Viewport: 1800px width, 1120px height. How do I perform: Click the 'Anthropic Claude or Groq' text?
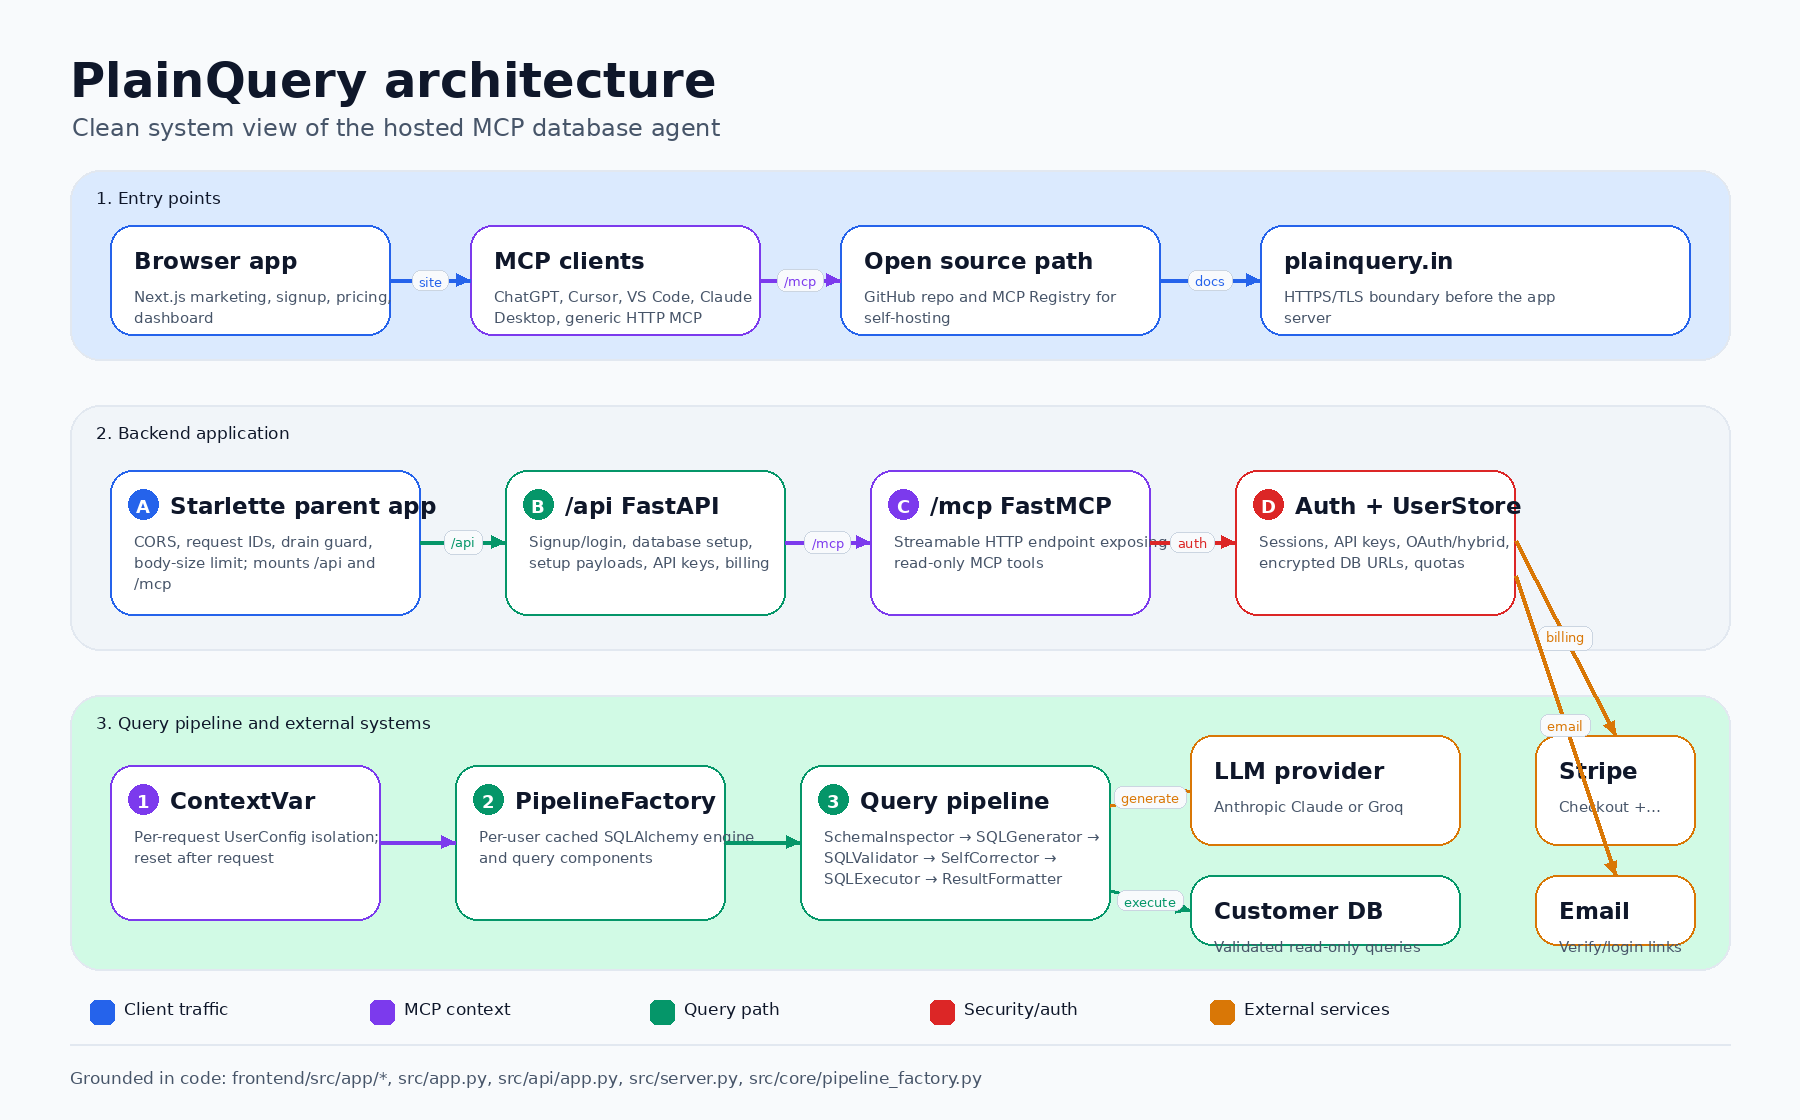(1308, 807)
